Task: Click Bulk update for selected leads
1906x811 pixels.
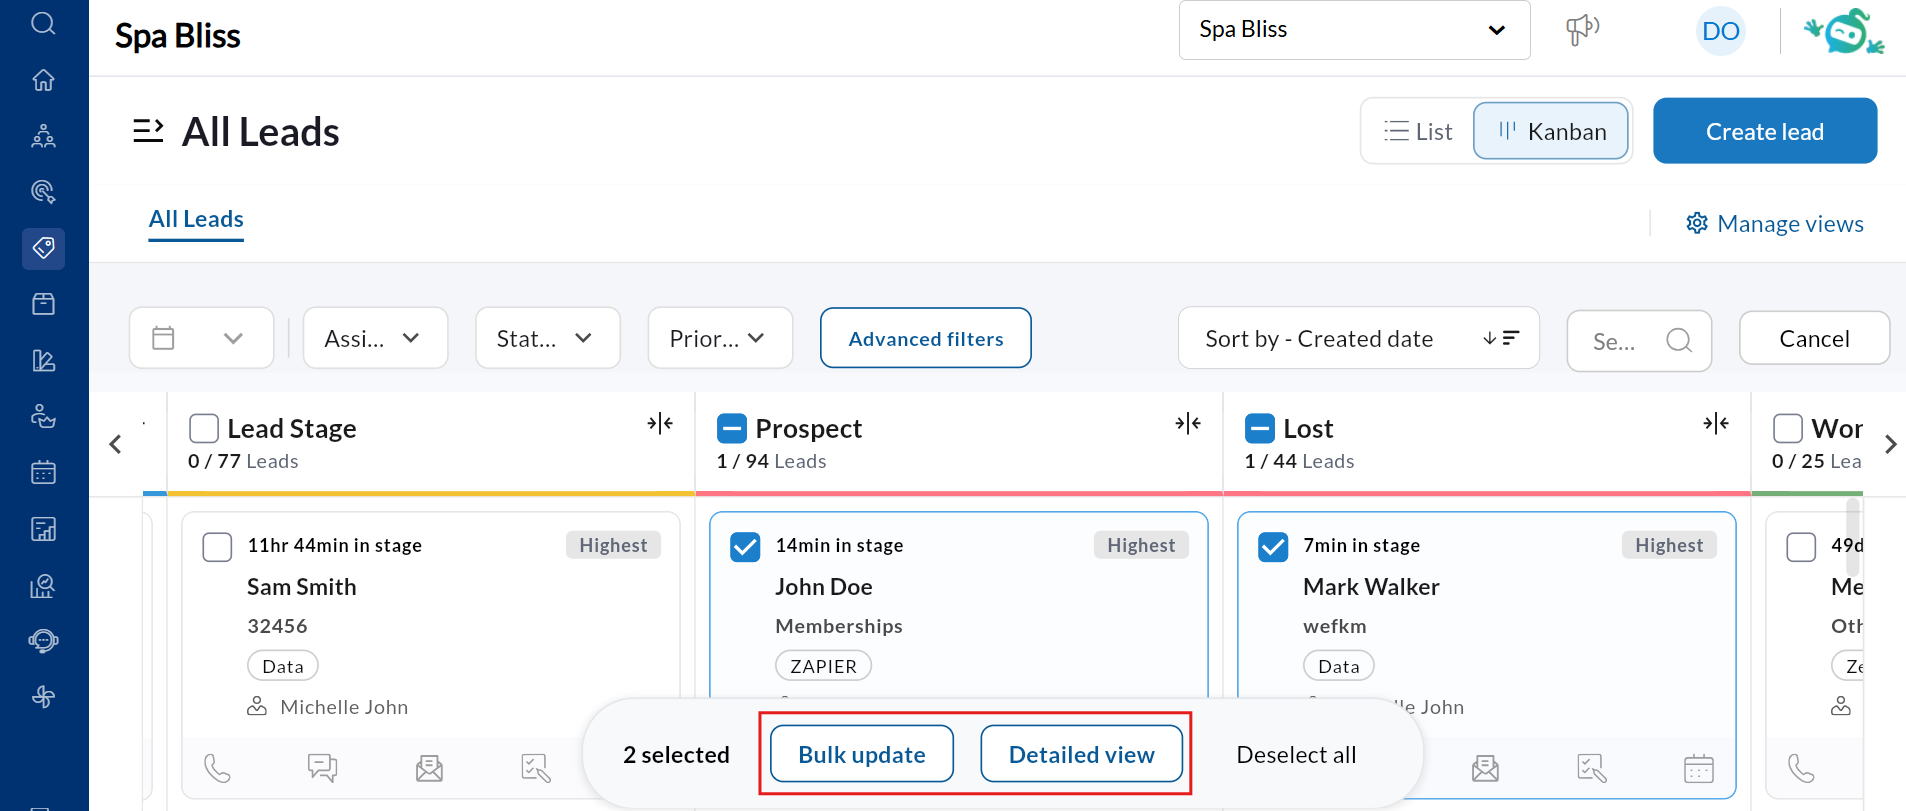Action: 862,754
